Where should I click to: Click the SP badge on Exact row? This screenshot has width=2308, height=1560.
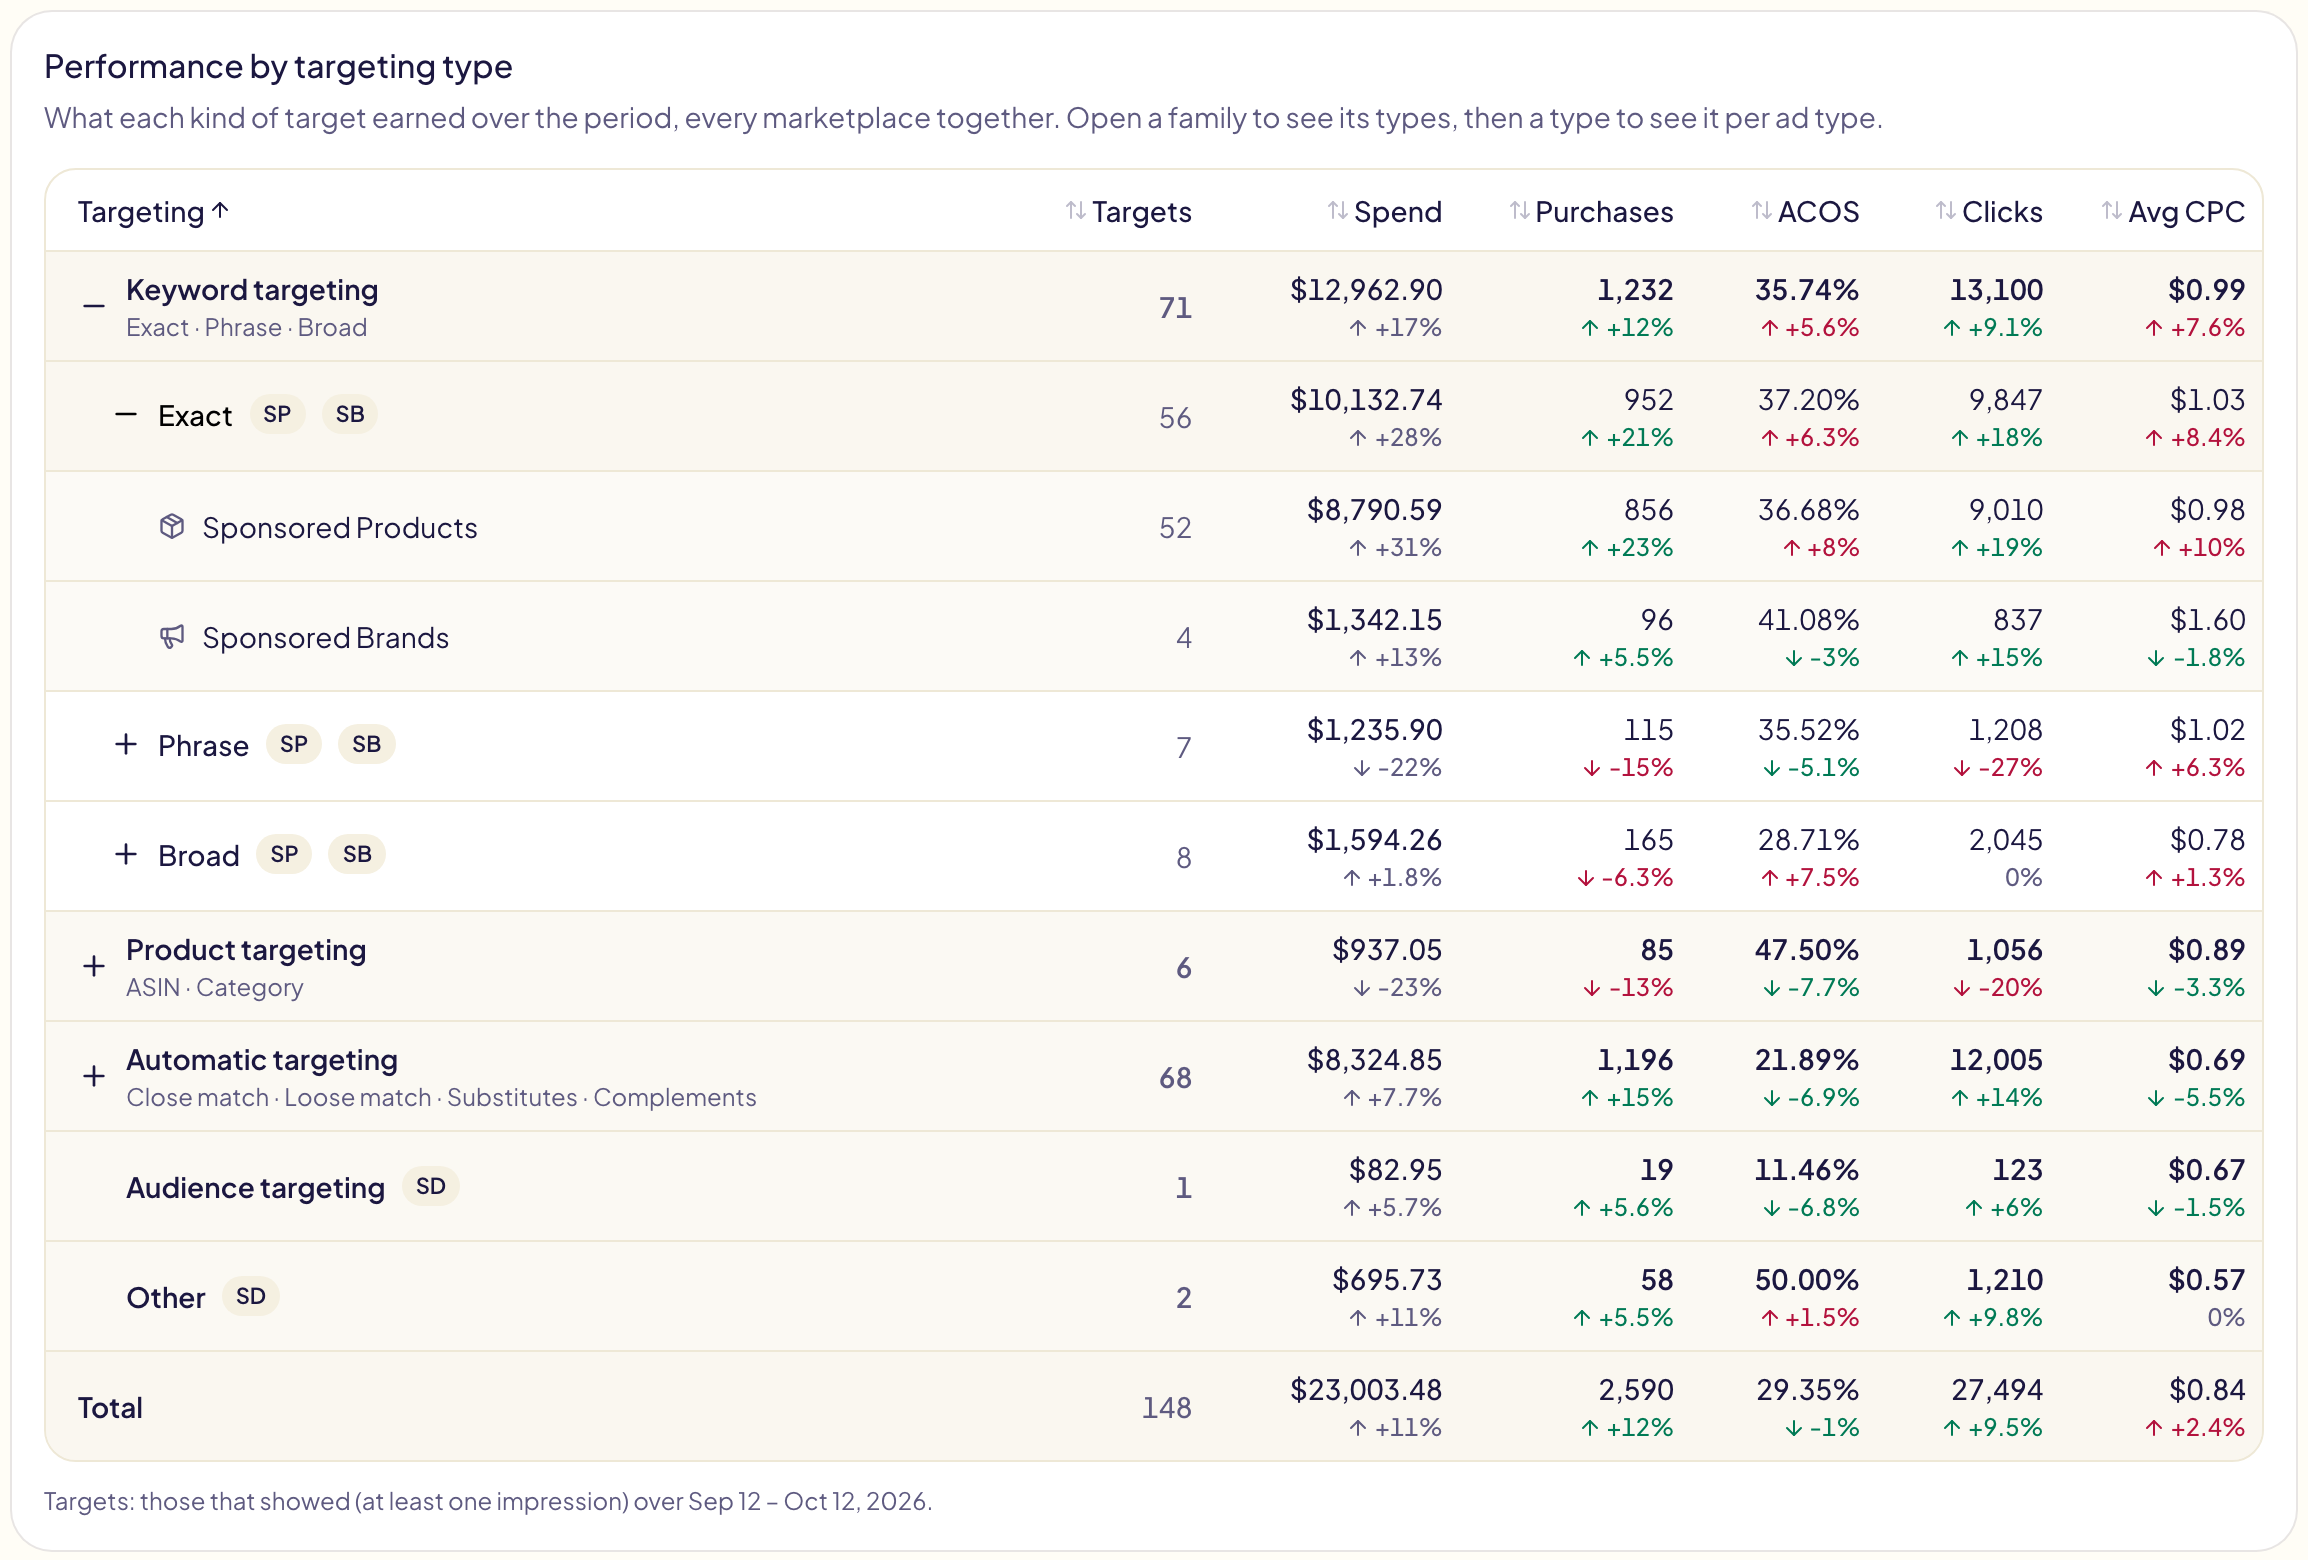pos(277,414)
